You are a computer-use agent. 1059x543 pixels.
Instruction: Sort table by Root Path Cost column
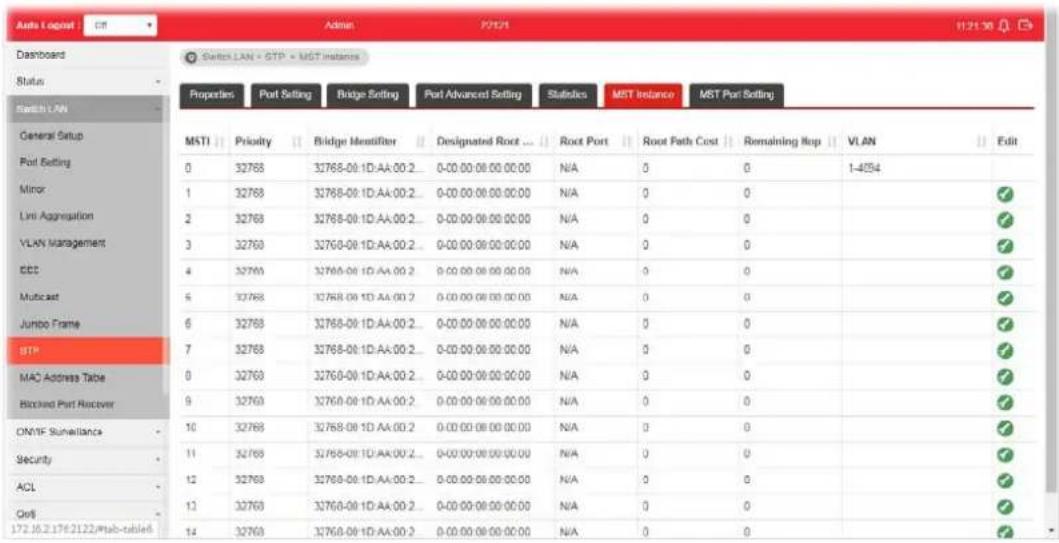[x=688, y=142]
